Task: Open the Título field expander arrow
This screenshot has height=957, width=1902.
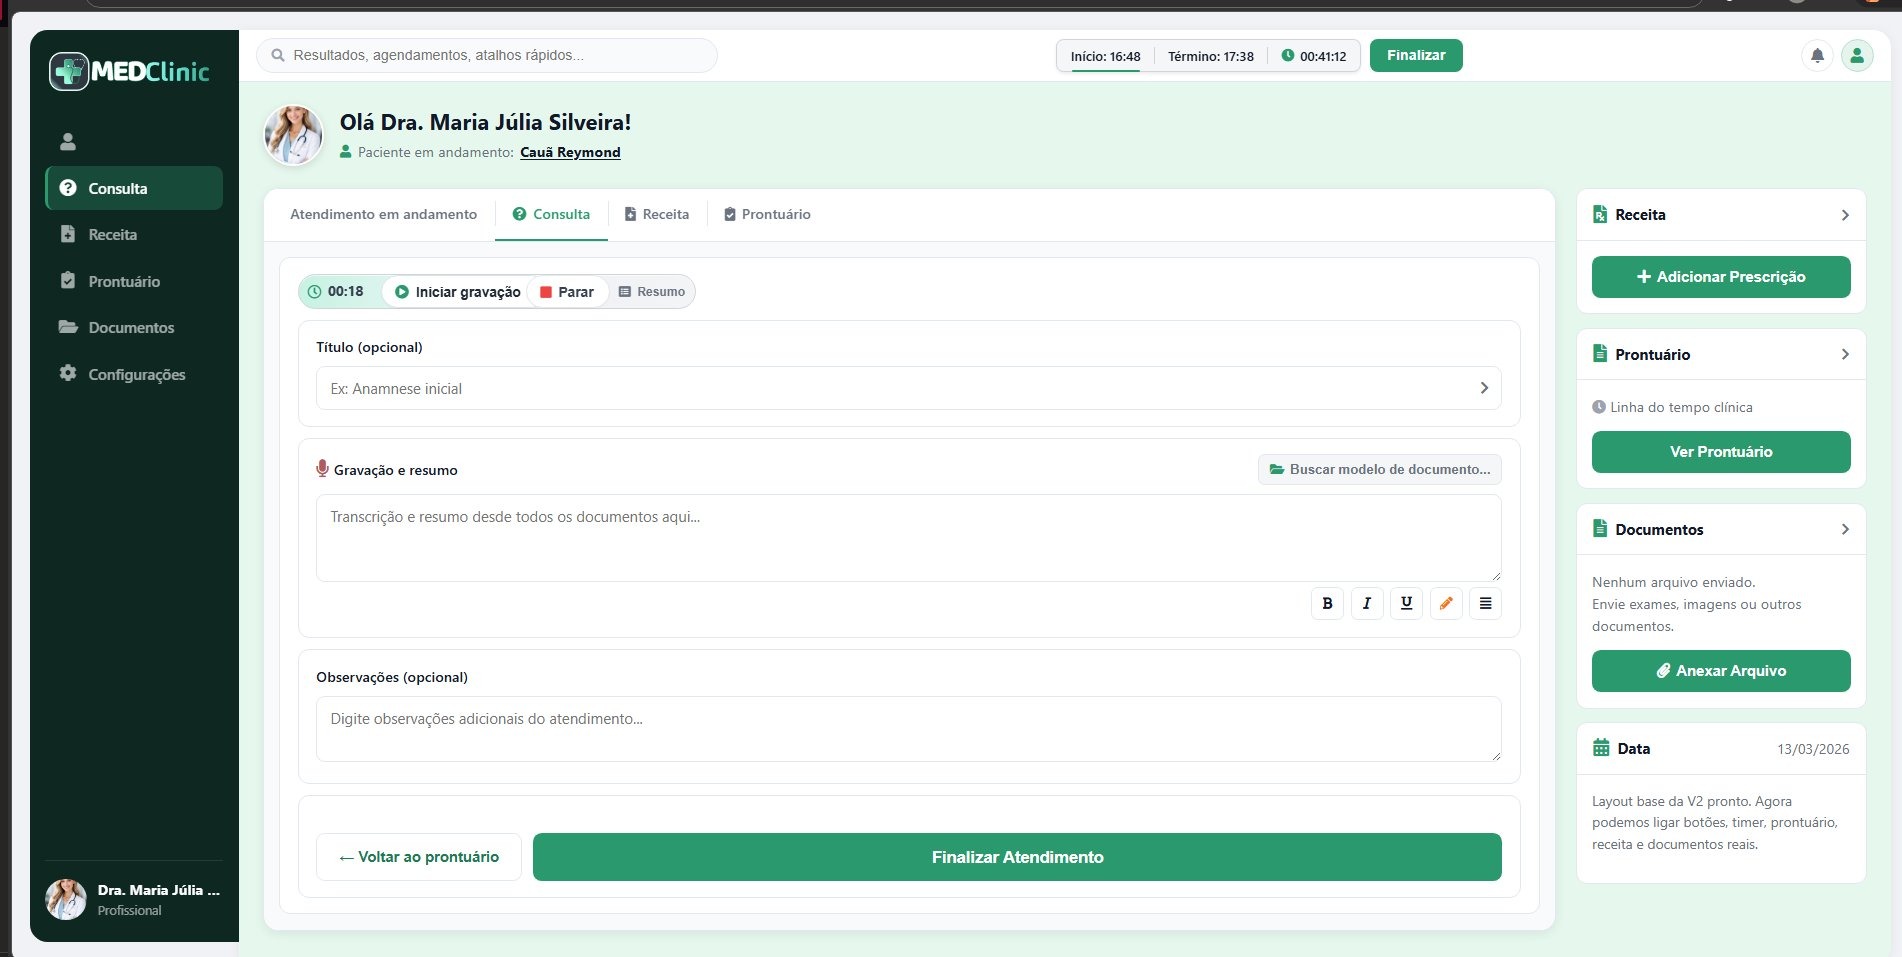Action: click(1484, 388)
